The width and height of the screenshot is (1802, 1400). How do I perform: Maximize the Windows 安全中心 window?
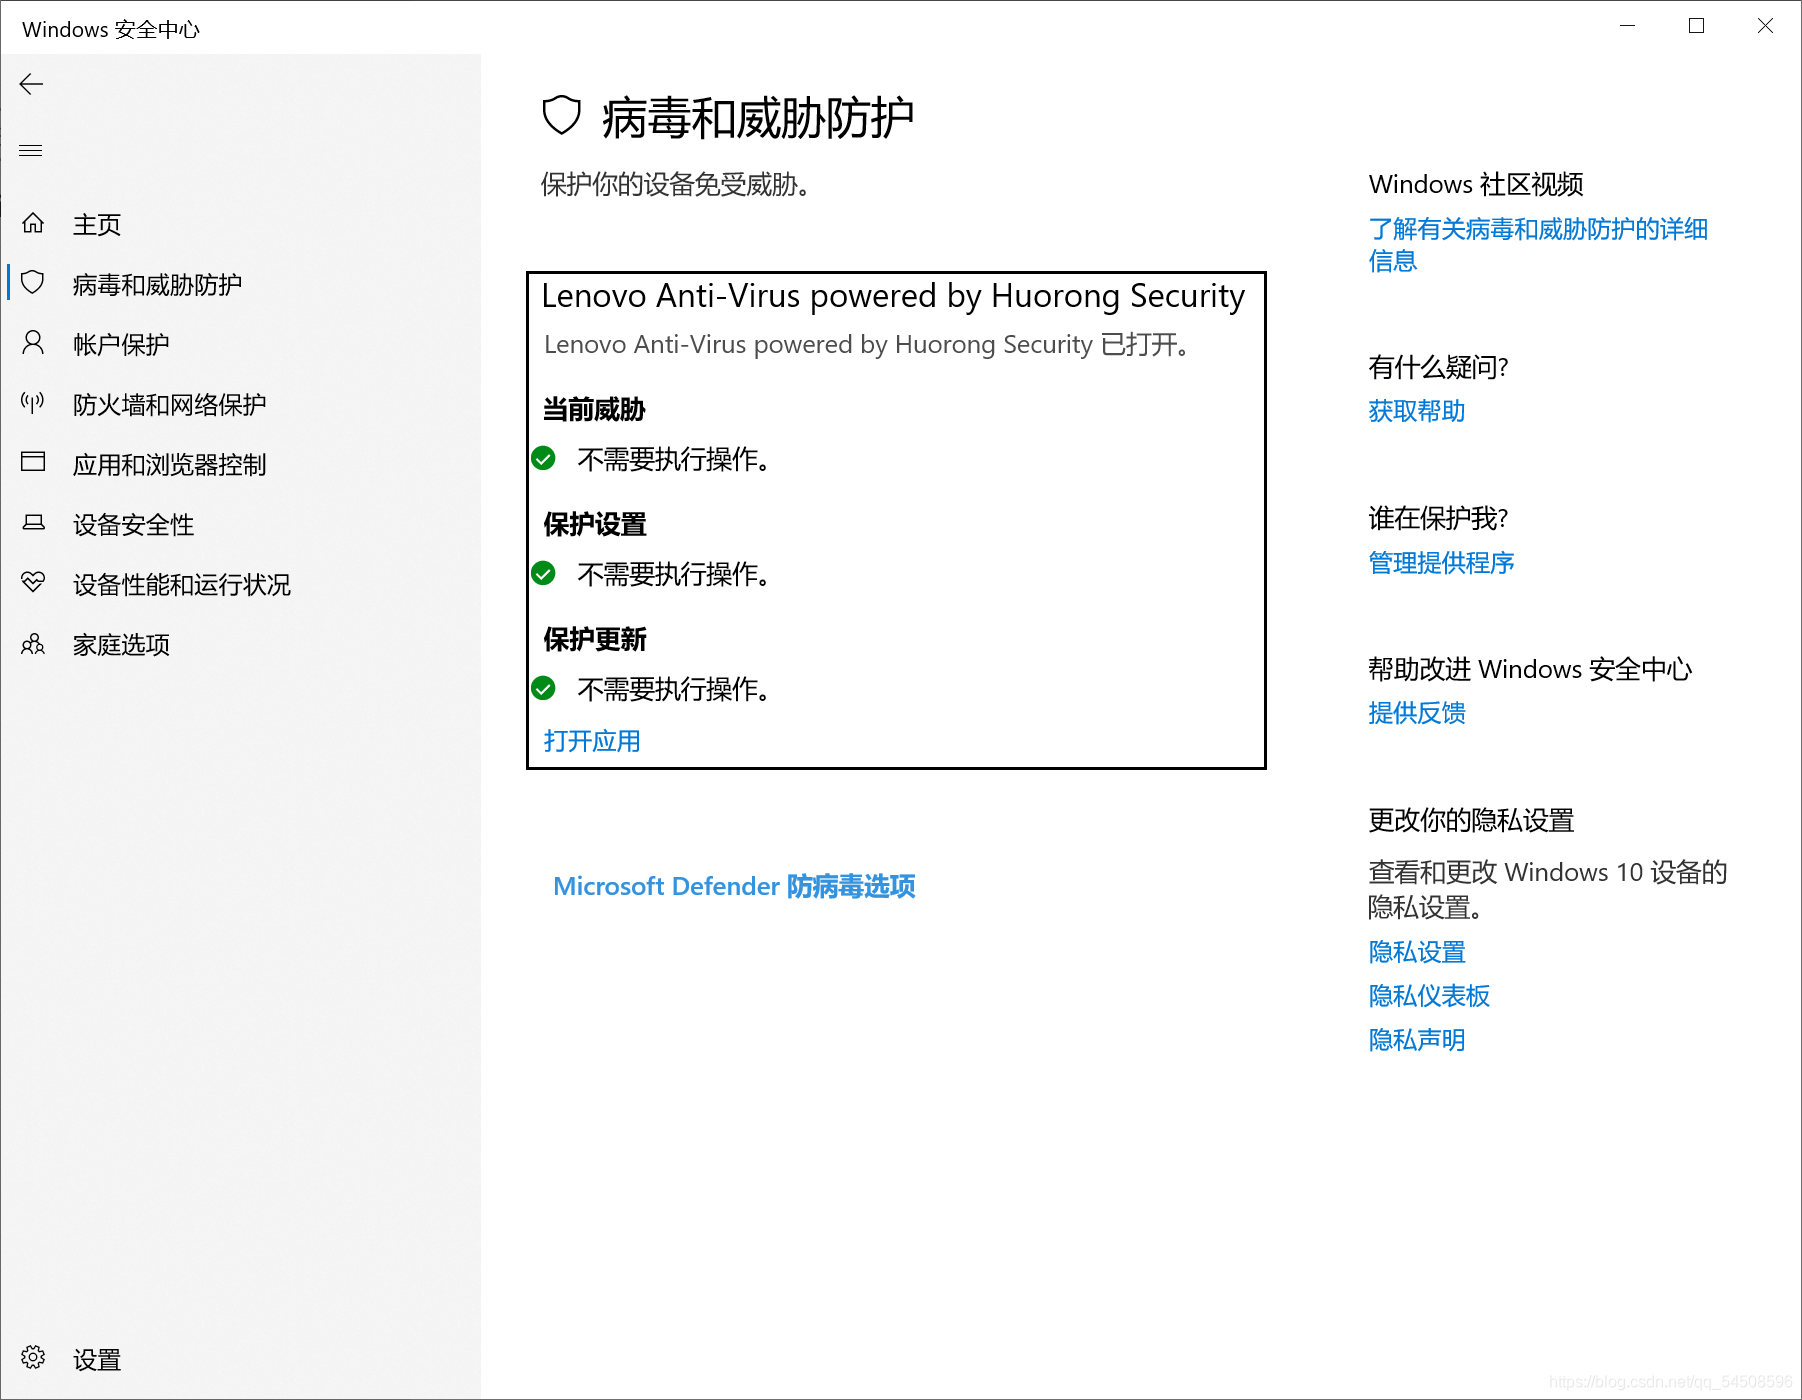click(x=1696, y=26)
